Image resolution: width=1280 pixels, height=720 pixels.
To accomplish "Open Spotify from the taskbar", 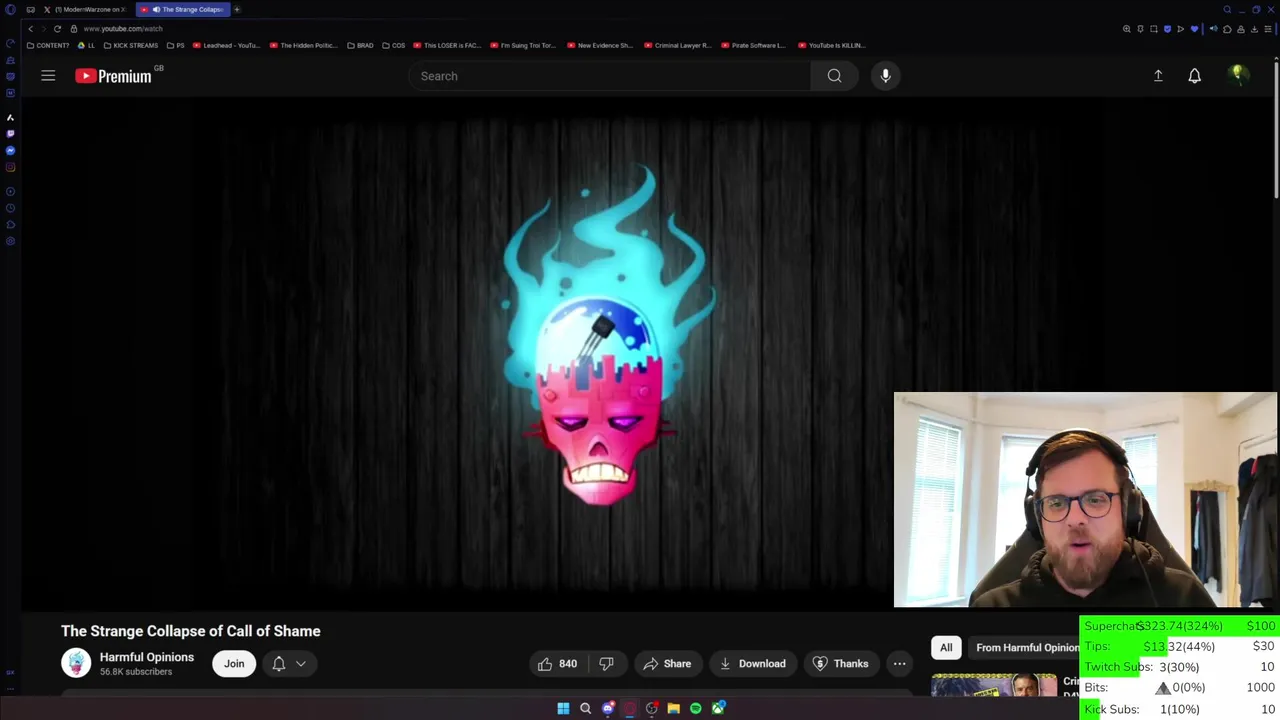I will pyautogui.click(x=695, y=708).
